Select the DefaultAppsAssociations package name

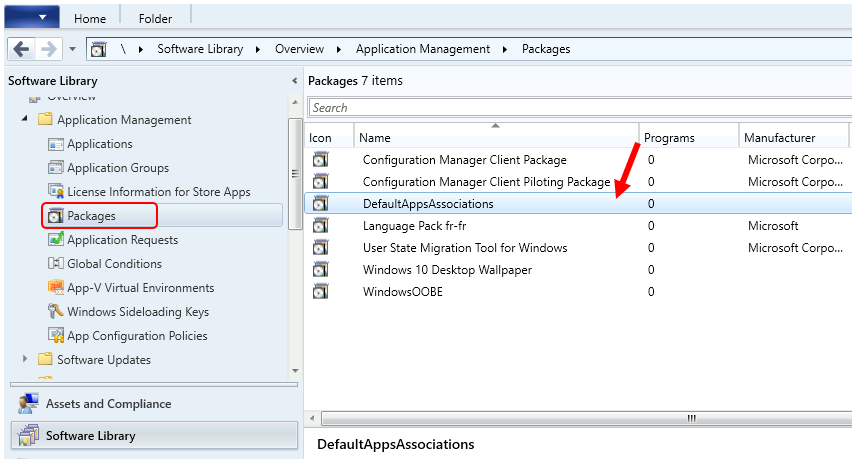click(428, 204)
